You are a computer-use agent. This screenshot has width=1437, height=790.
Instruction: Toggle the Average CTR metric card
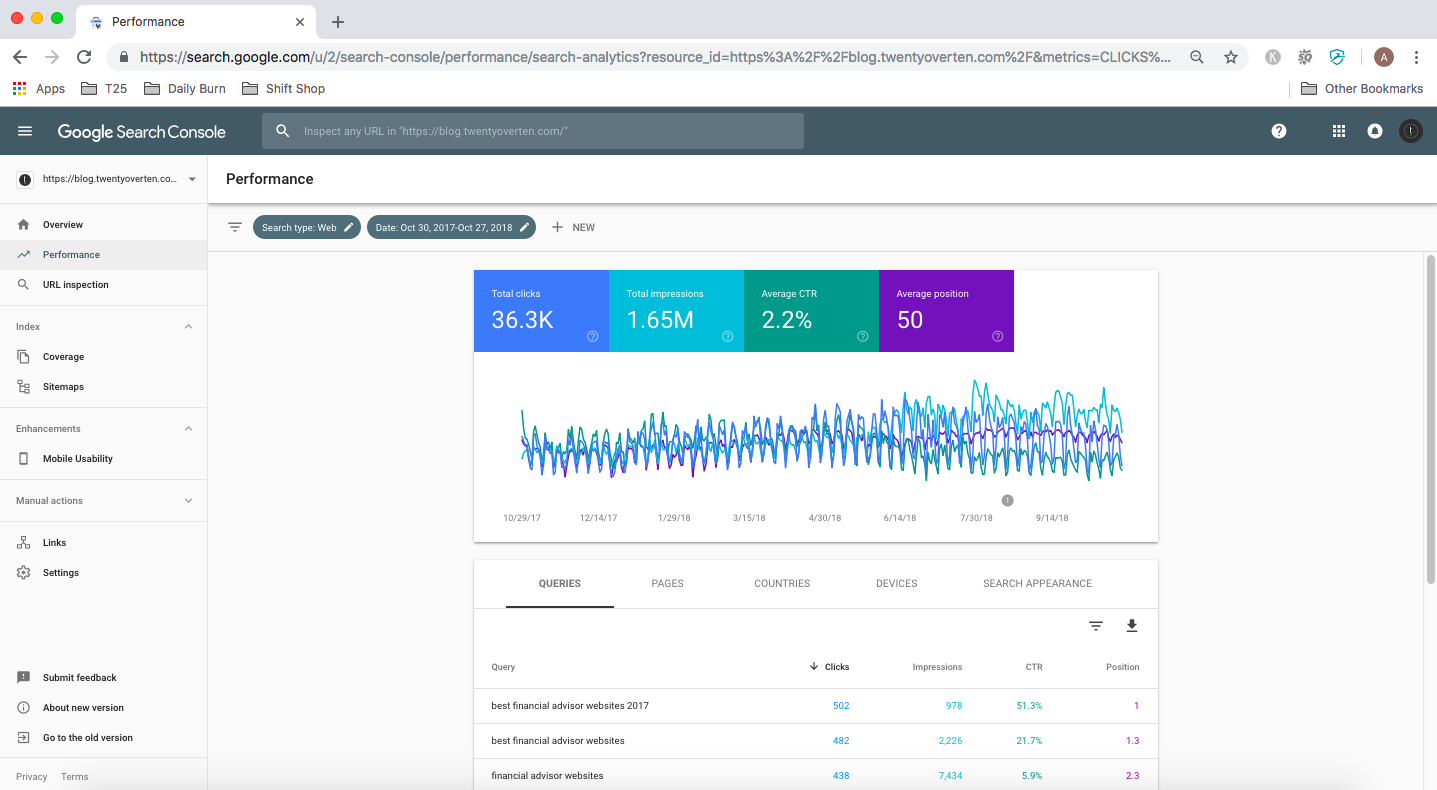point(810,311)
